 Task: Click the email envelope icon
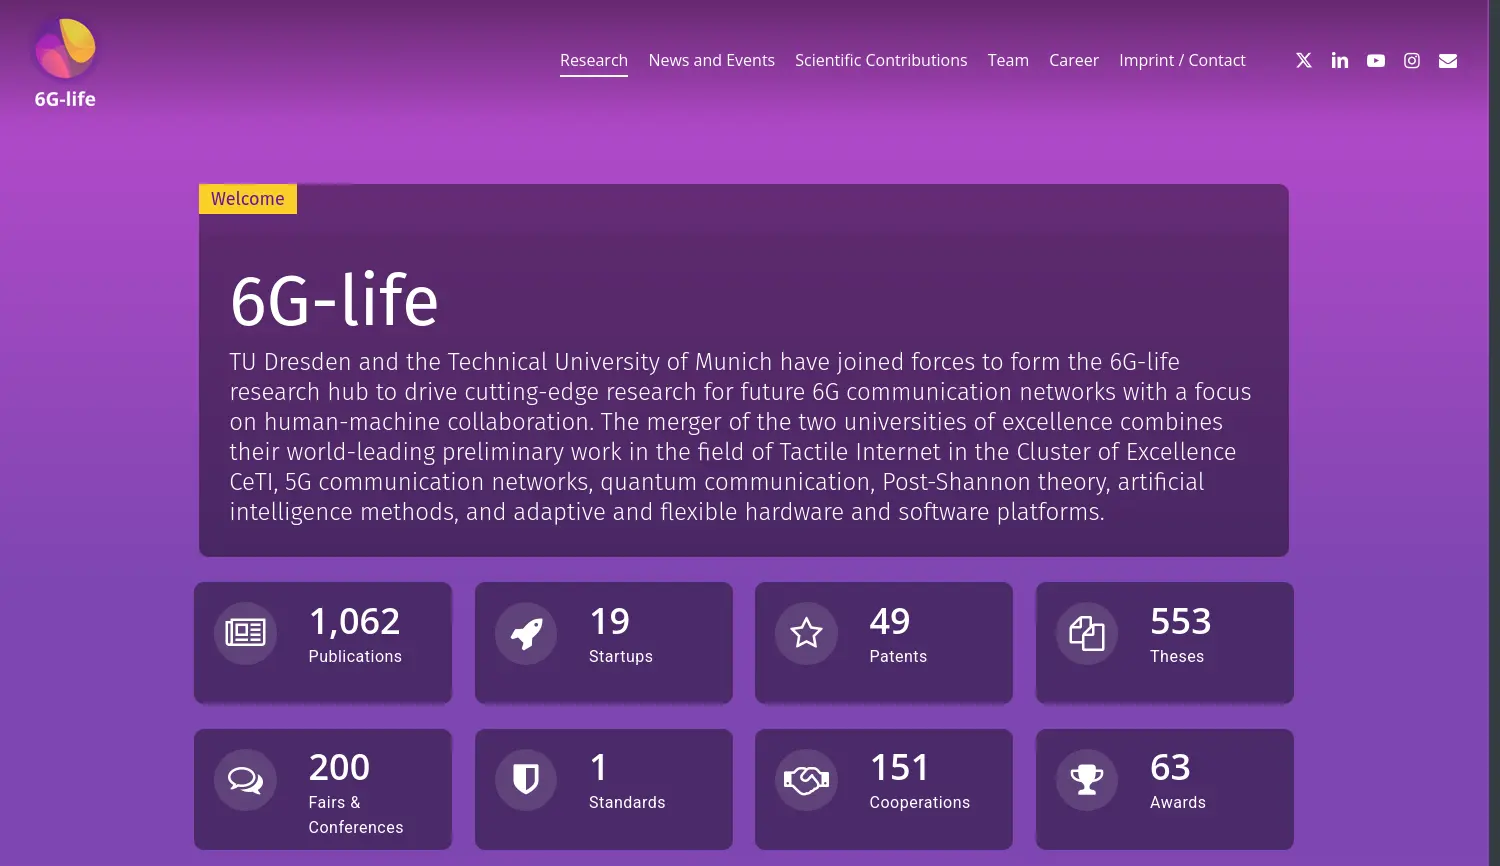coord(1448,61)
